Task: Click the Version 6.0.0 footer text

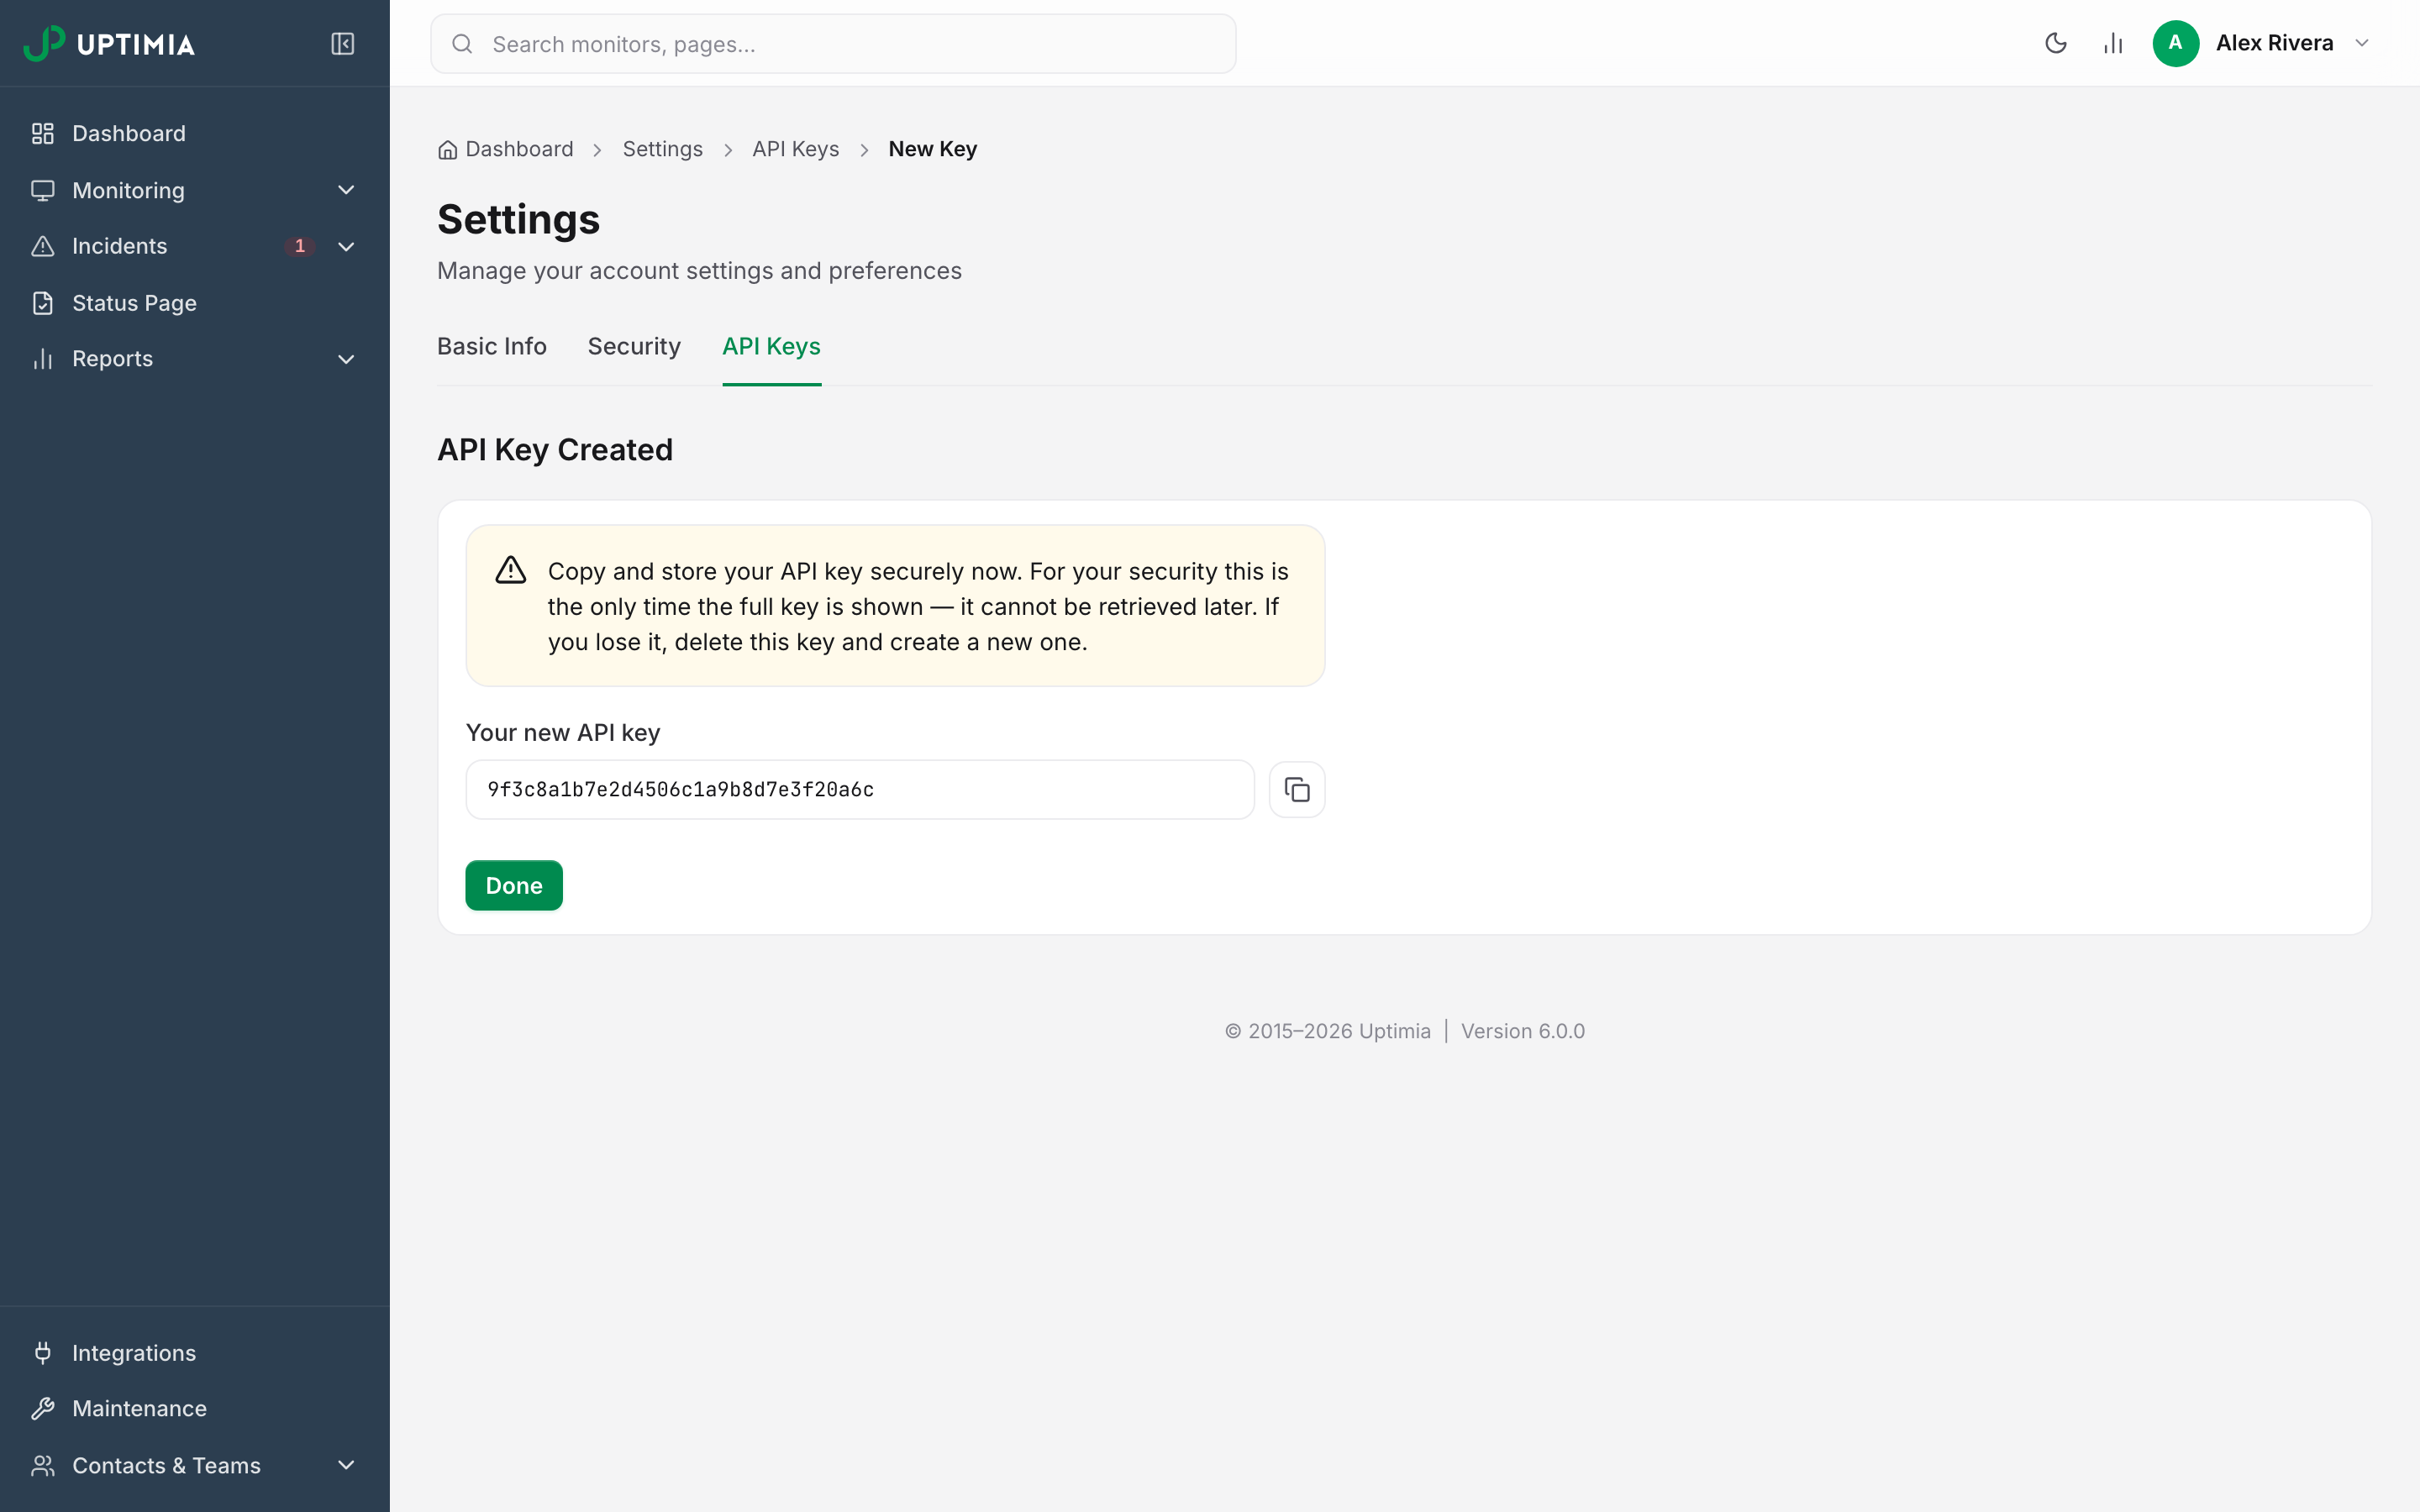Action: point(1523,1031)
